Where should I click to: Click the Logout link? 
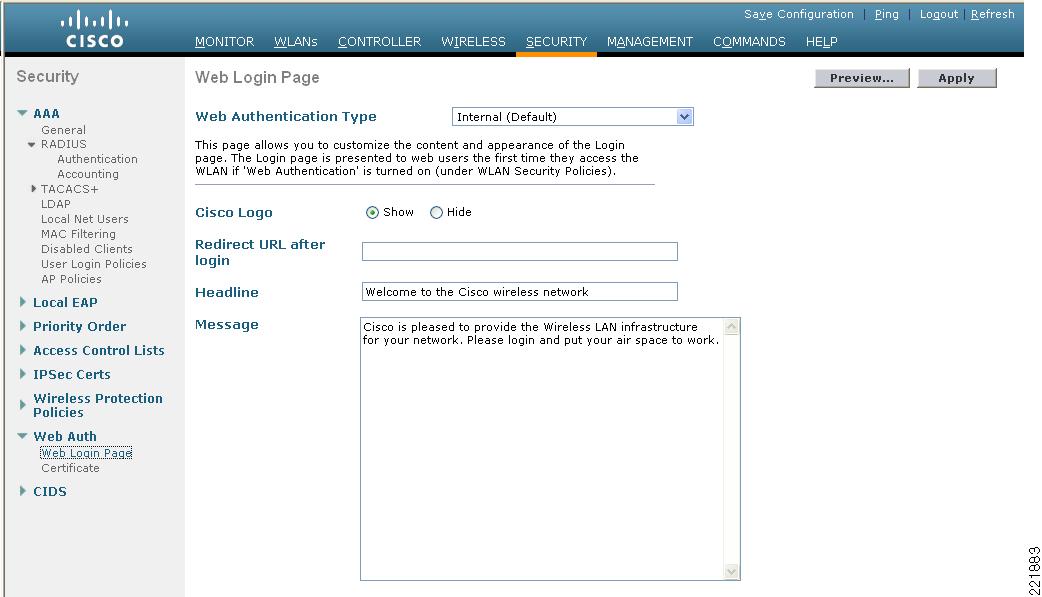tap(939, 14)
